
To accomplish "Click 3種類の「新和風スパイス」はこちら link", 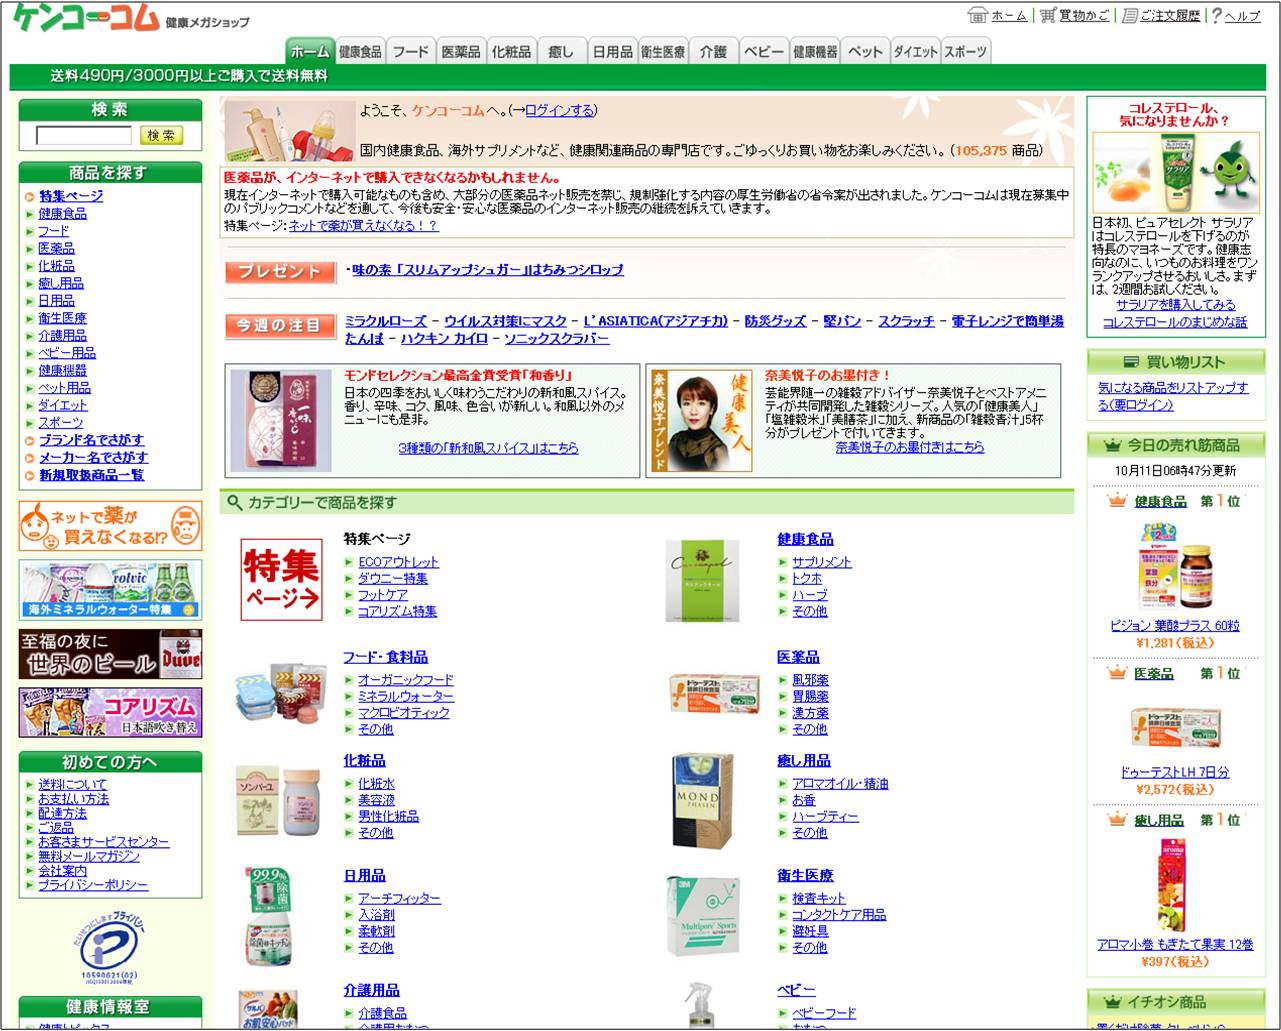I will click(x=488, y=448).
